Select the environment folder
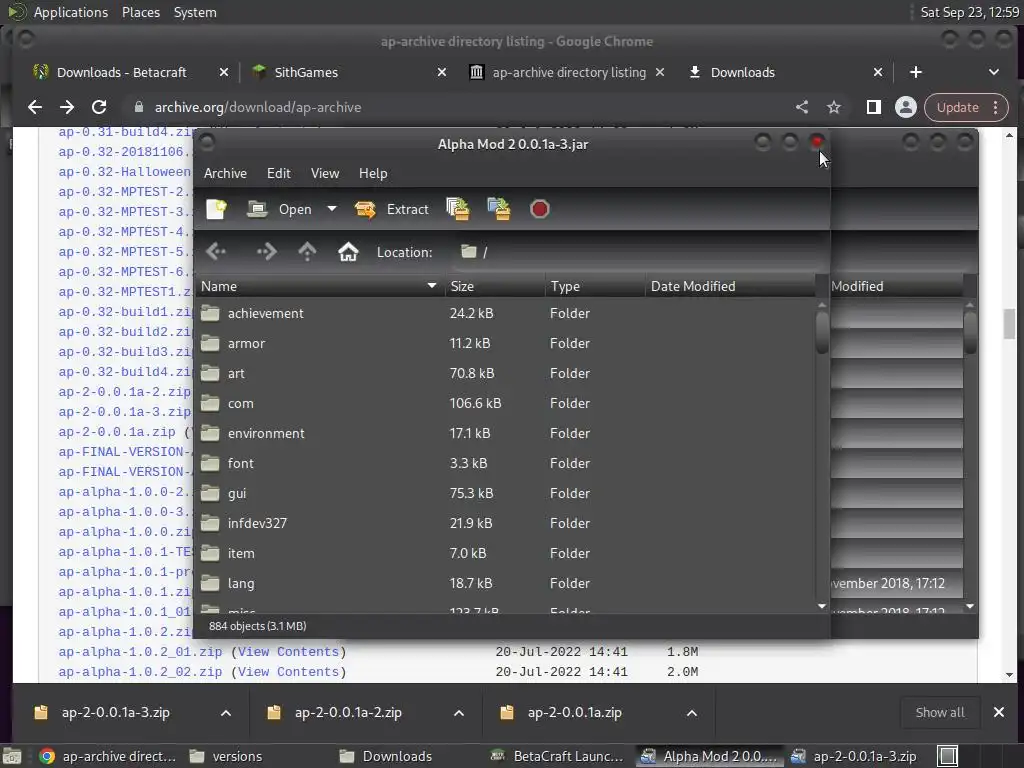Screen dimensions: 1024x768 pyautogui.click(x=505, y=434)
